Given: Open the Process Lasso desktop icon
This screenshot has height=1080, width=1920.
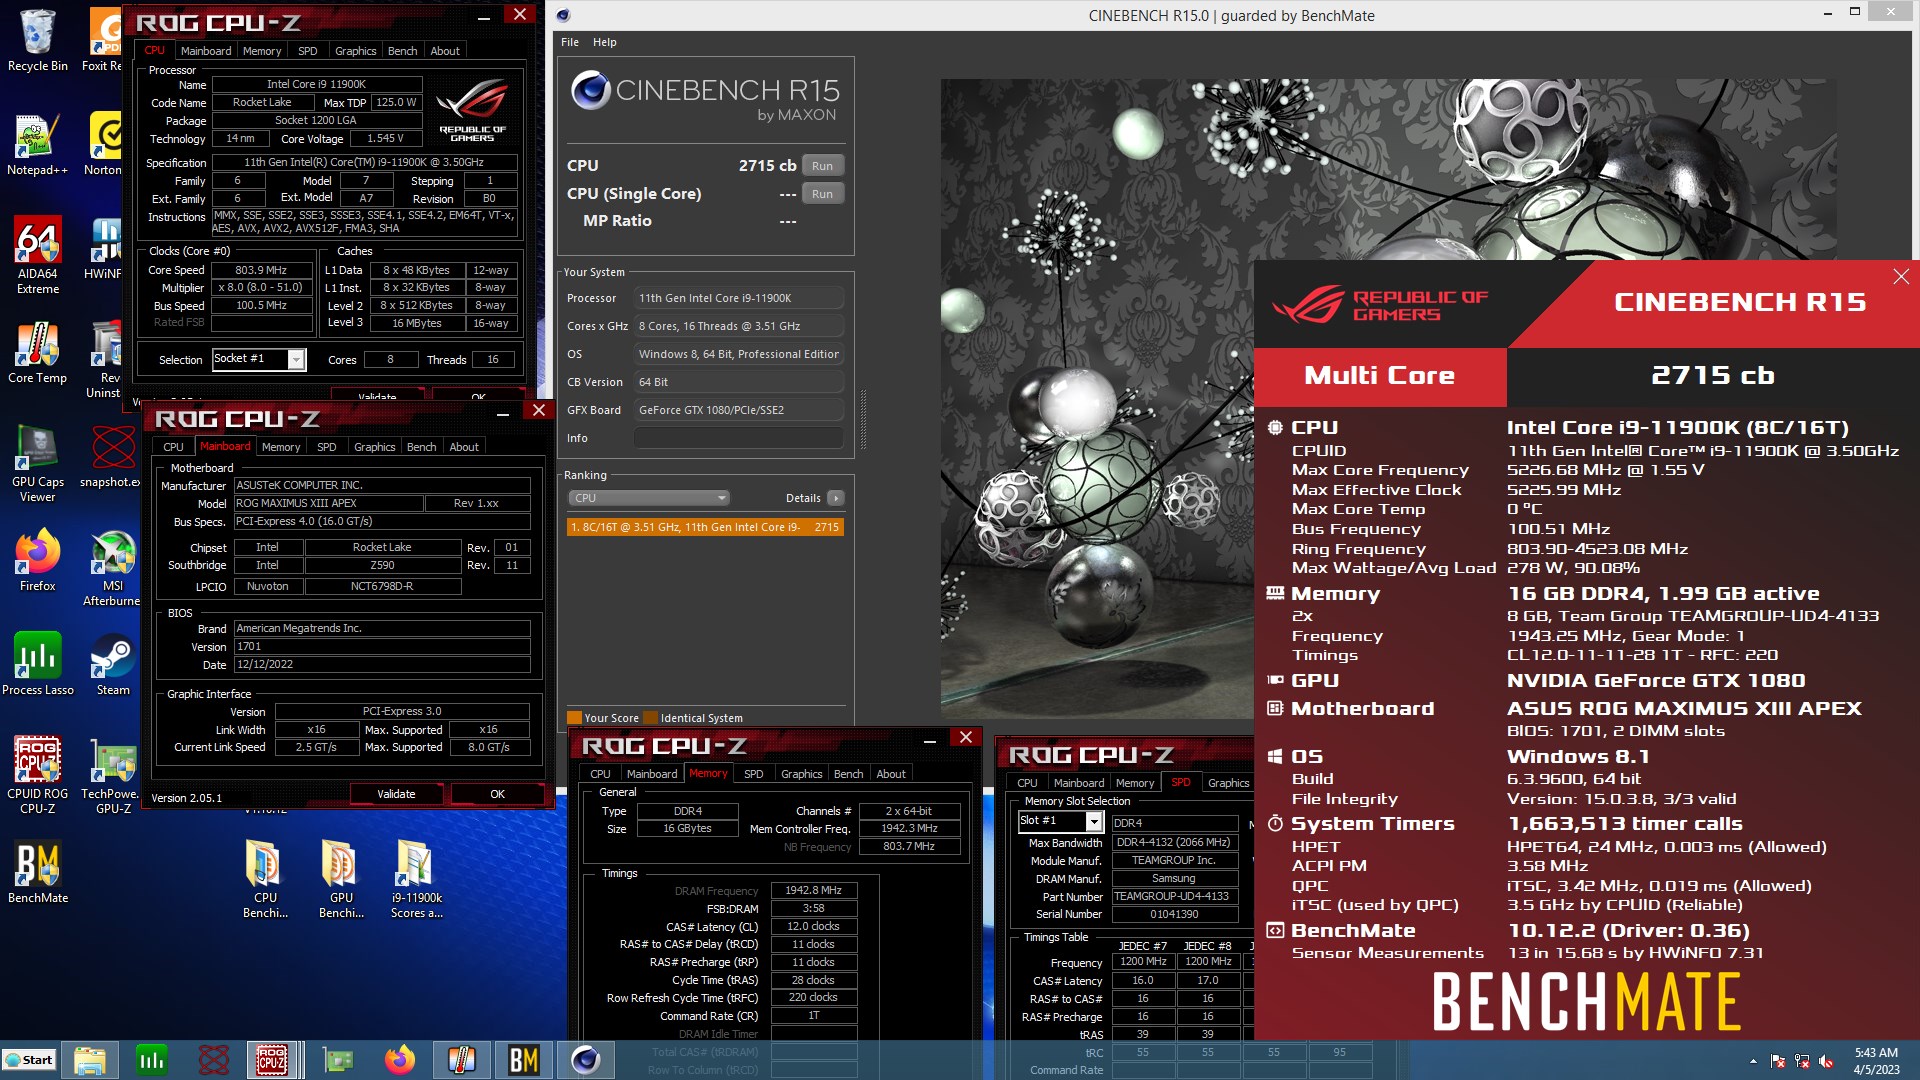Looking at the screenshot, I should pos(37,665).
